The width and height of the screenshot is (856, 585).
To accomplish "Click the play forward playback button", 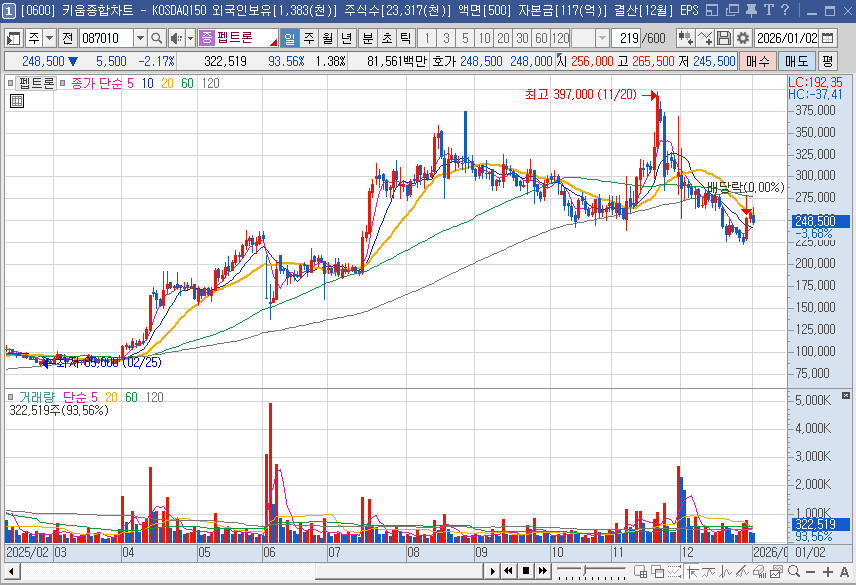I will [x=492, y=571].
